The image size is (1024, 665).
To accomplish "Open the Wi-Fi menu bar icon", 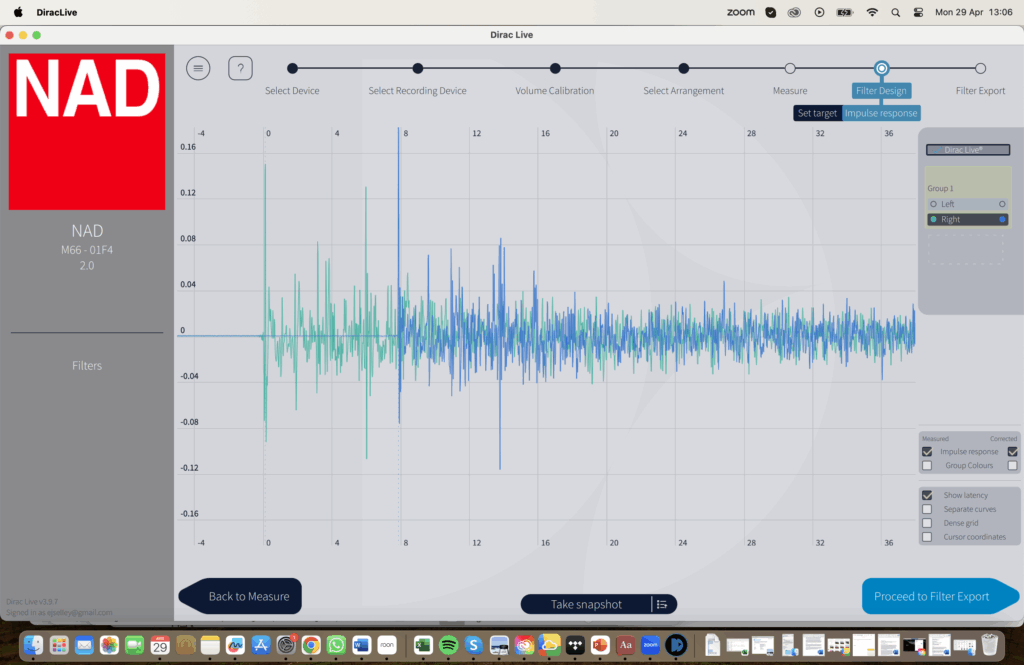I will [872, 12].
